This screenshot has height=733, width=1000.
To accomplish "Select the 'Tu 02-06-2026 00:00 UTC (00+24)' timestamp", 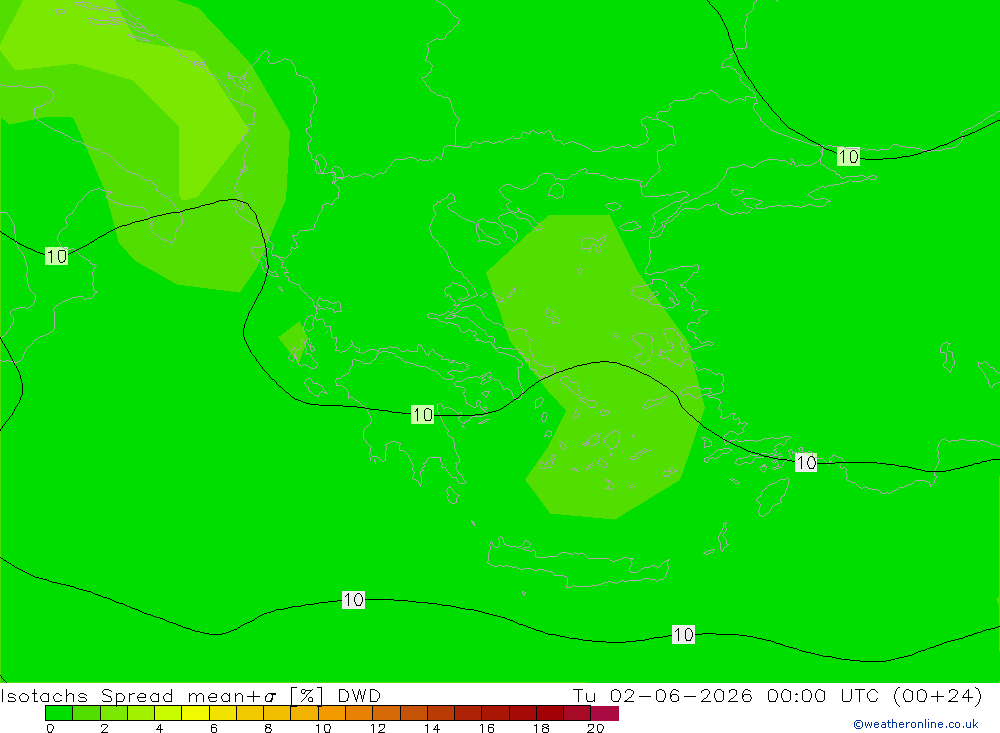I will tap(777, 695).
